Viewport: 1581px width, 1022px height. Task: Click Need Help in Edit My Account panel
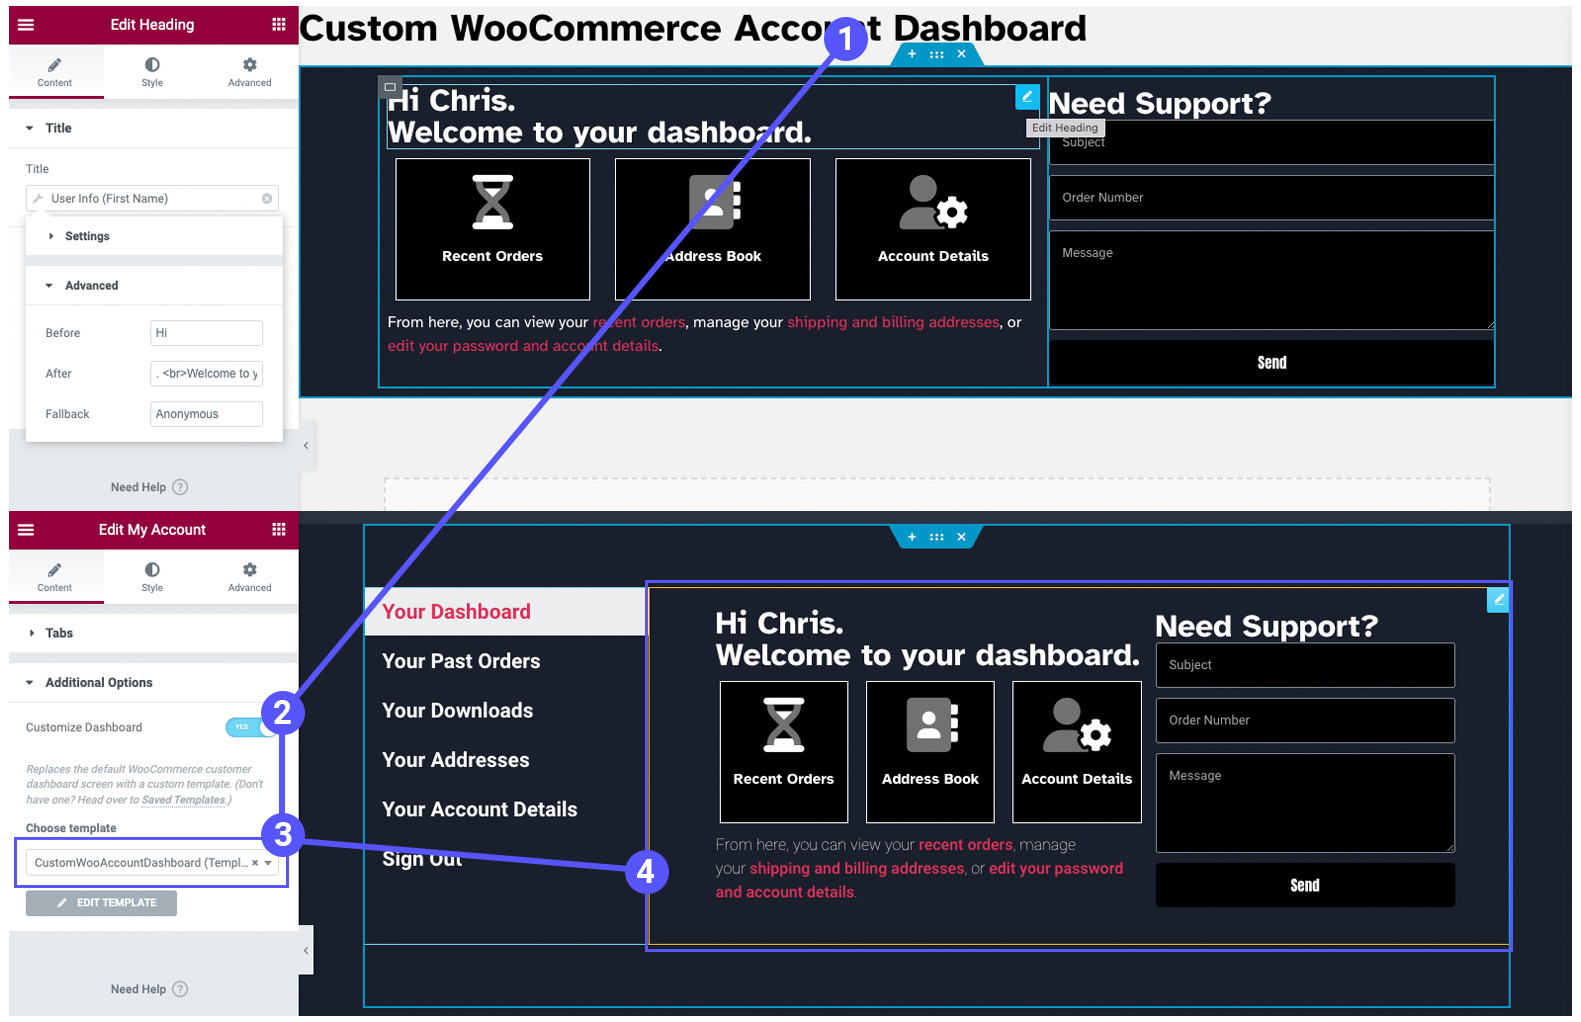(x=149, y=990)
